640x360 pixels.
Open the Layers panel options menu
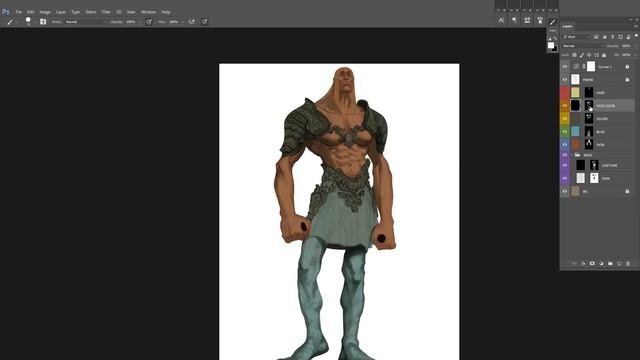636,26
